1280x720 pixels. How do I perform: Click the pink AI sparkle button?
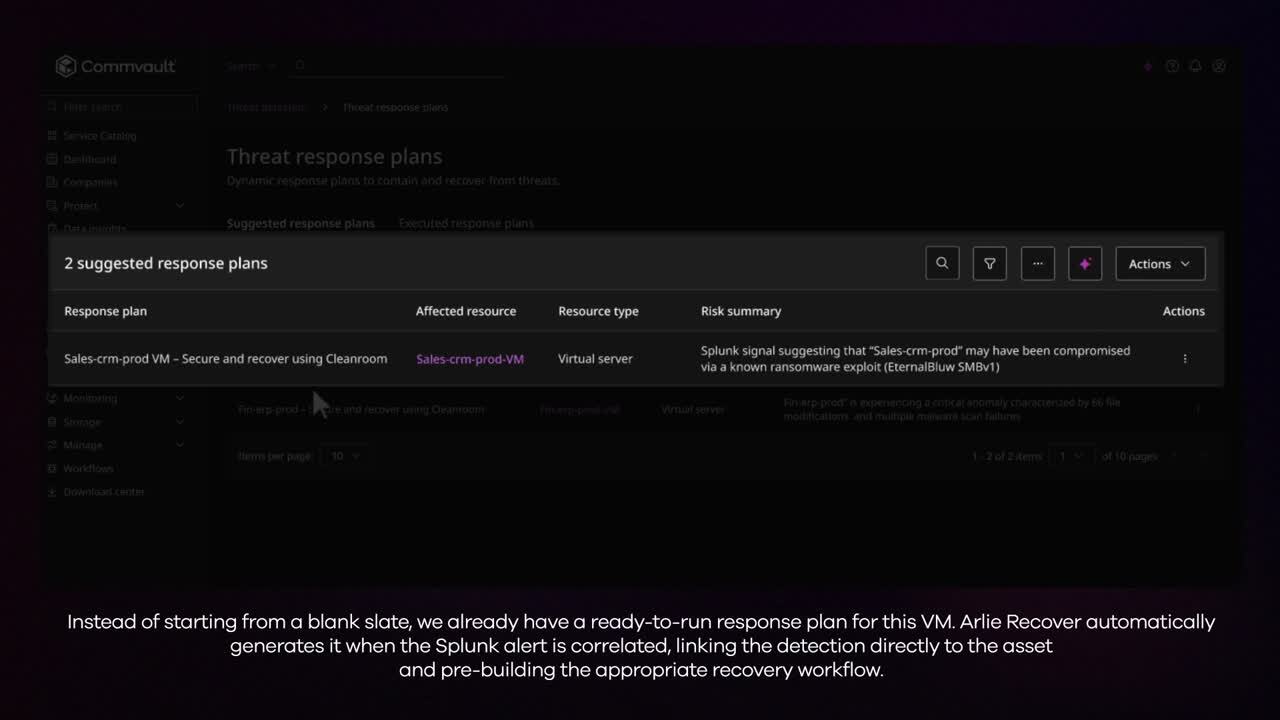coord(1085,263)
